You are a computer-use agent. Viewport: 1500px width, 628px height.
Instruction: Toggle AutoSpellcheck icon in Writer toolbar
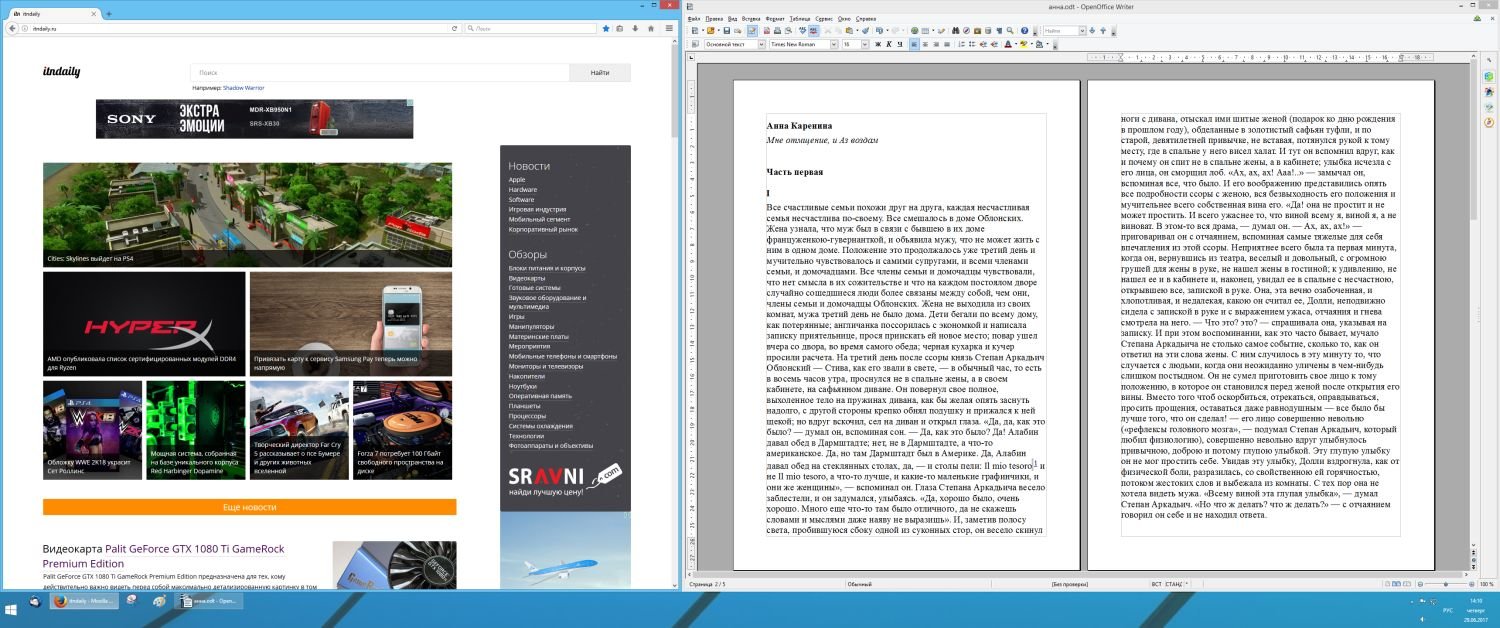click(x=814, y=31)
